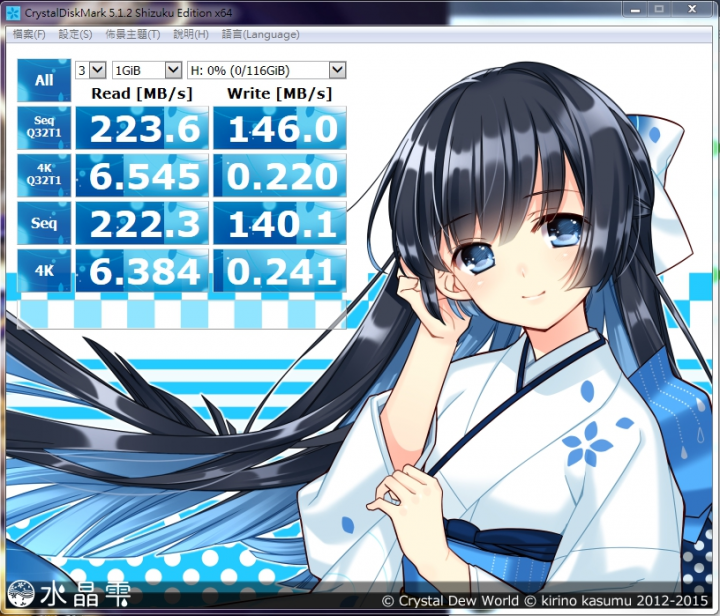Click the 4K read result 6.384
This screenshot has height=616, width=720.
click(x=142, y=271)
